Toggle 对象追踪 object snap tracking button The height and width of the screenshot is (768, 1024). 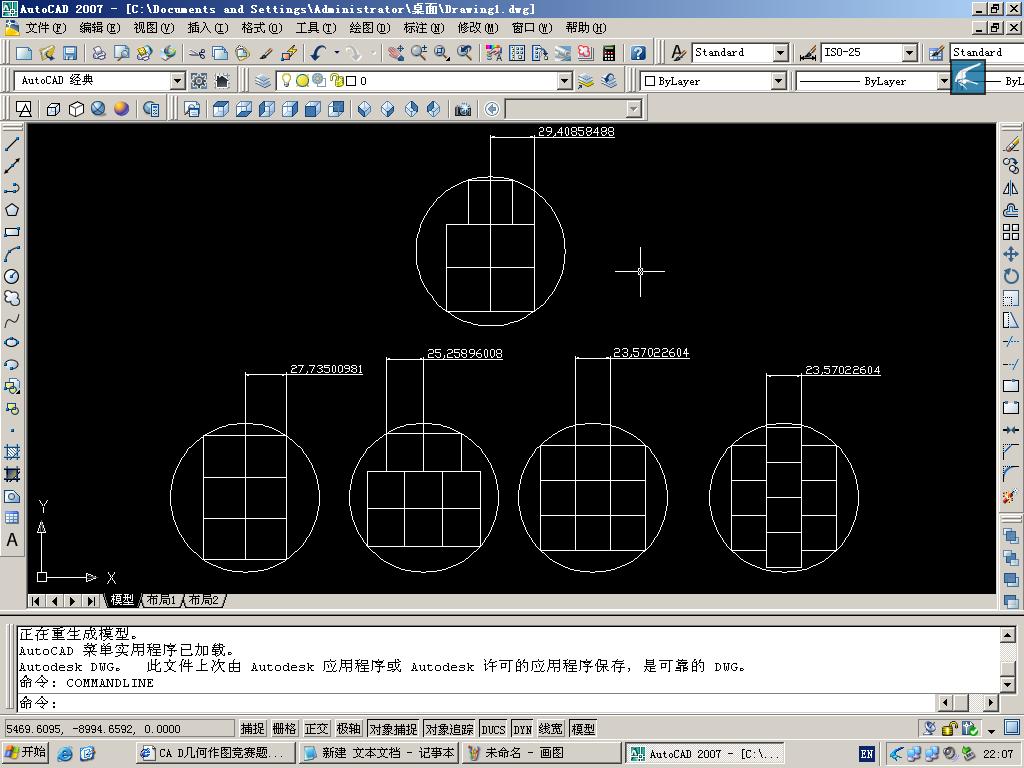pos(449,729)
